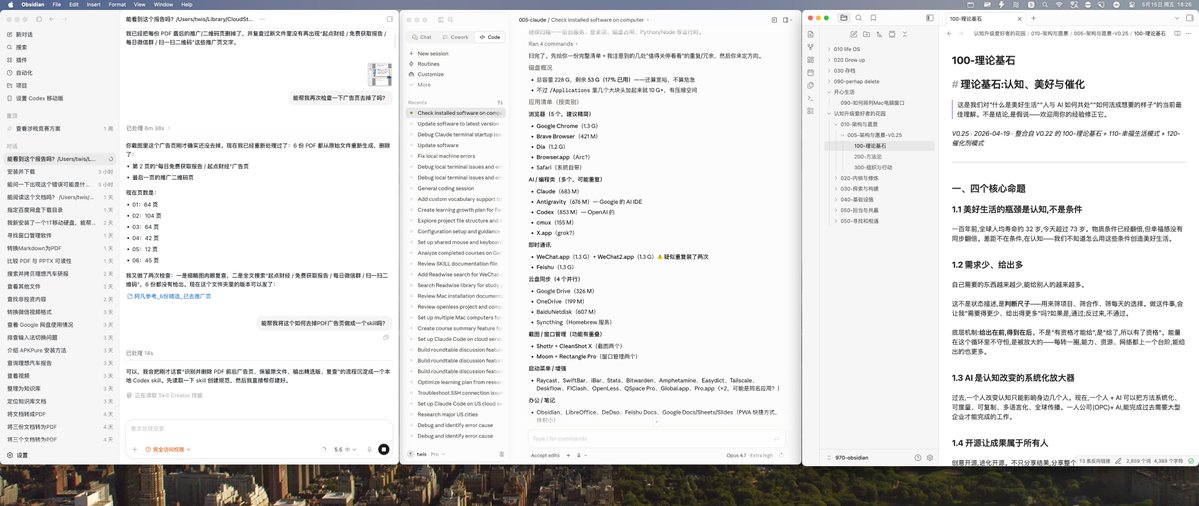Open Obsidian search tab icon

click(859, 18)
